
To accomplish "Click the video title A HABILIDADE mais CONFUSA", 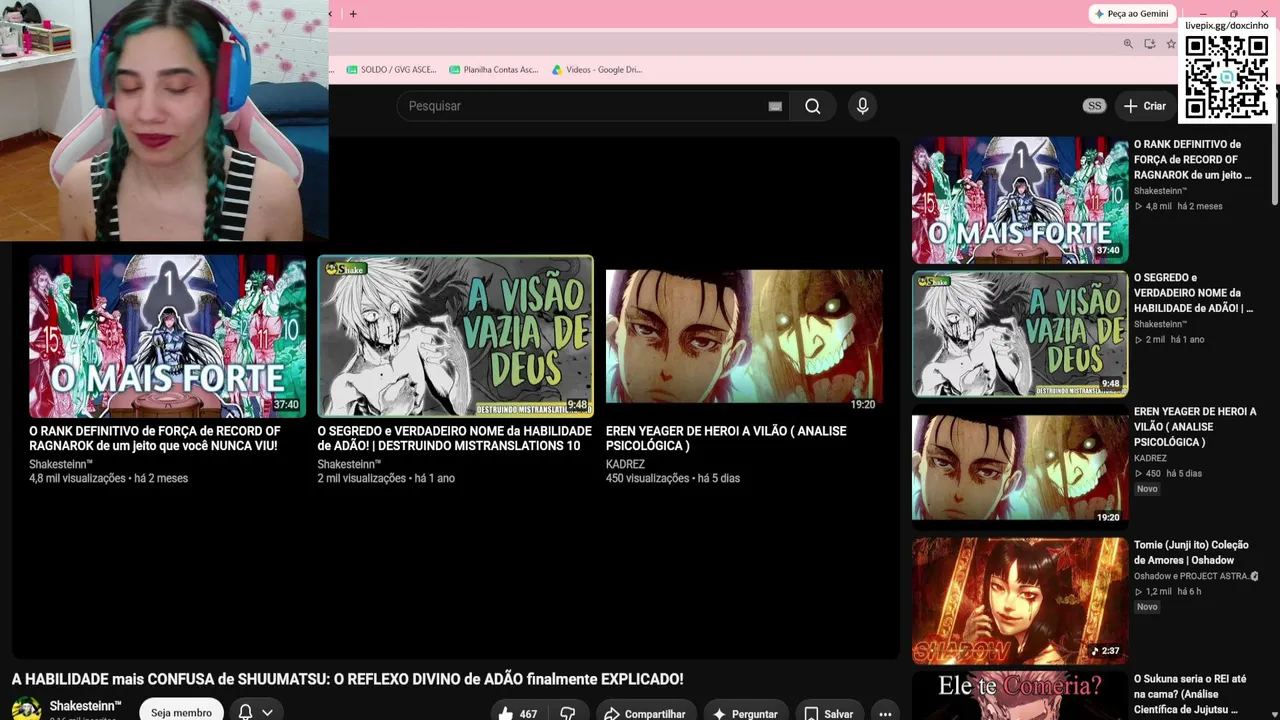I will (347, 679).
